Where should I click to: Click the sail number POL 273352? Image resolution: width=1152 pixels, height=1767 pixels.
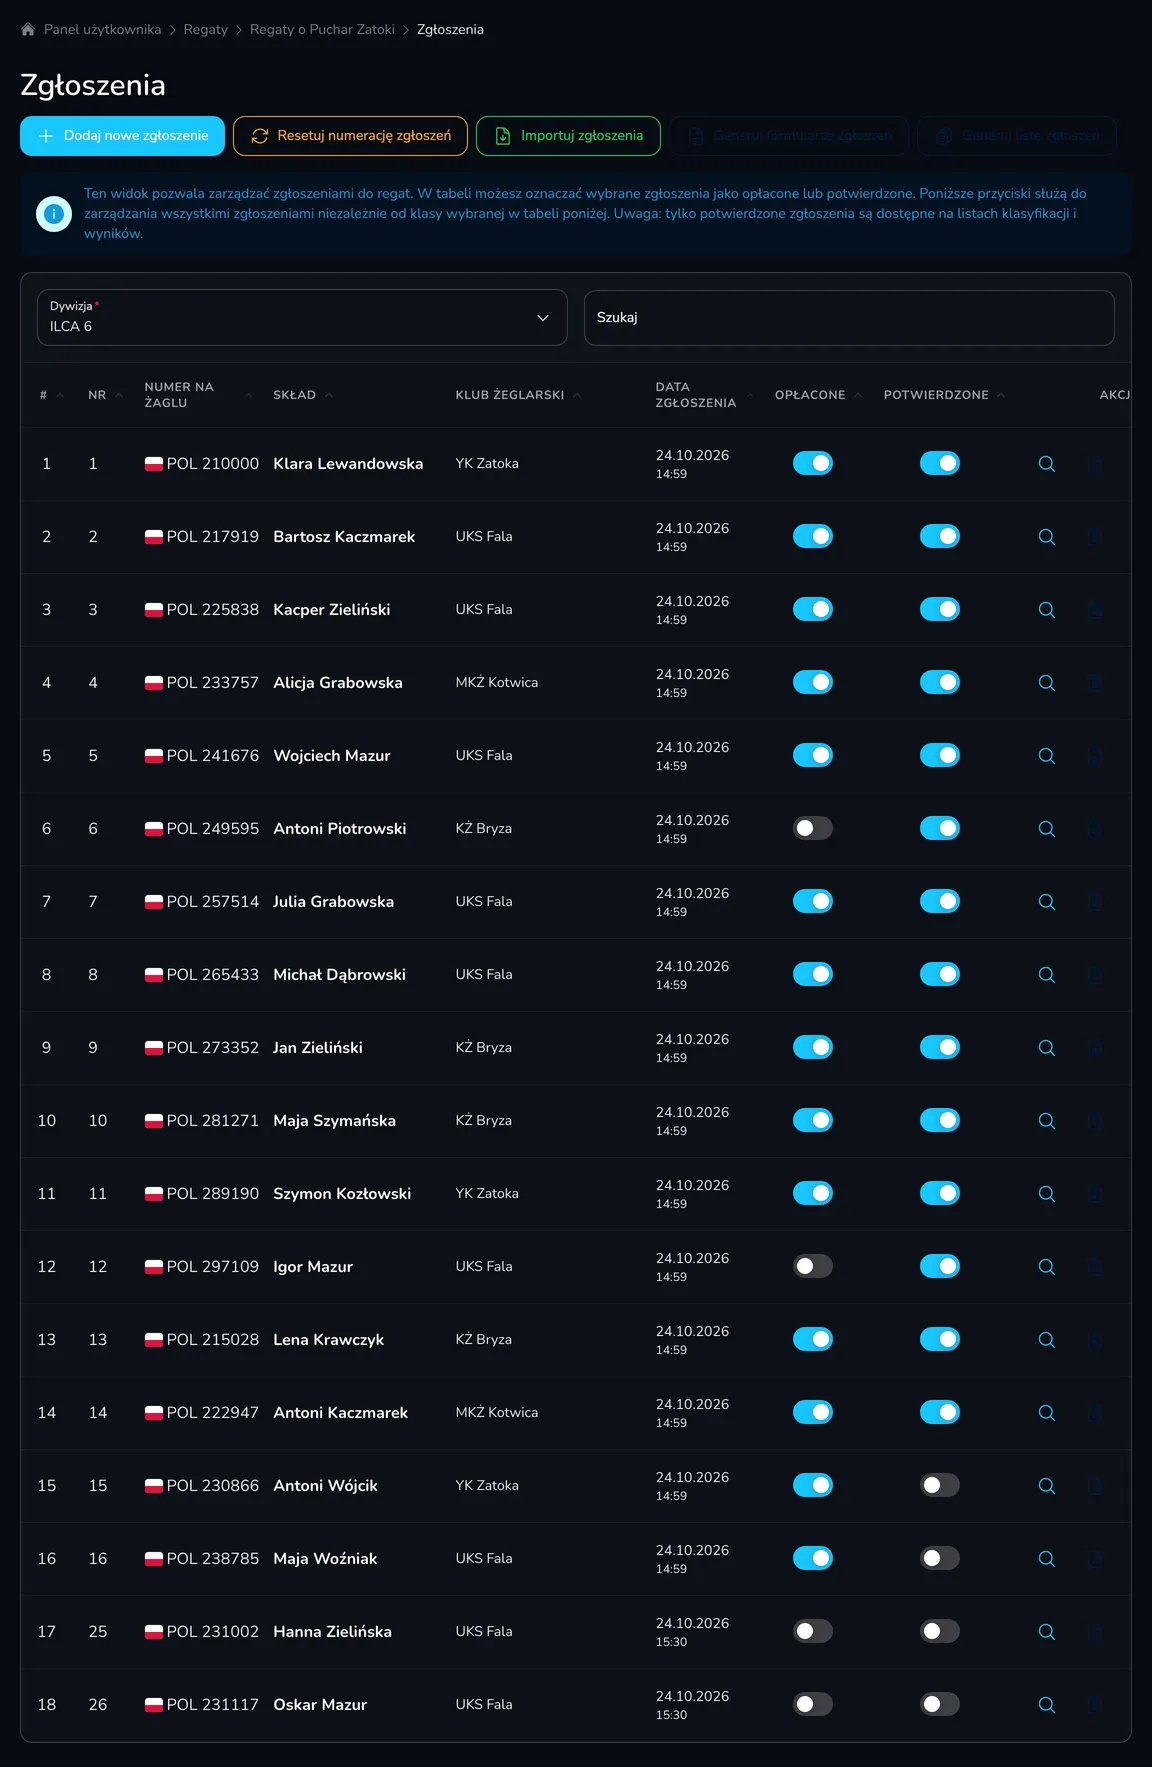(x=213, y=1048)
